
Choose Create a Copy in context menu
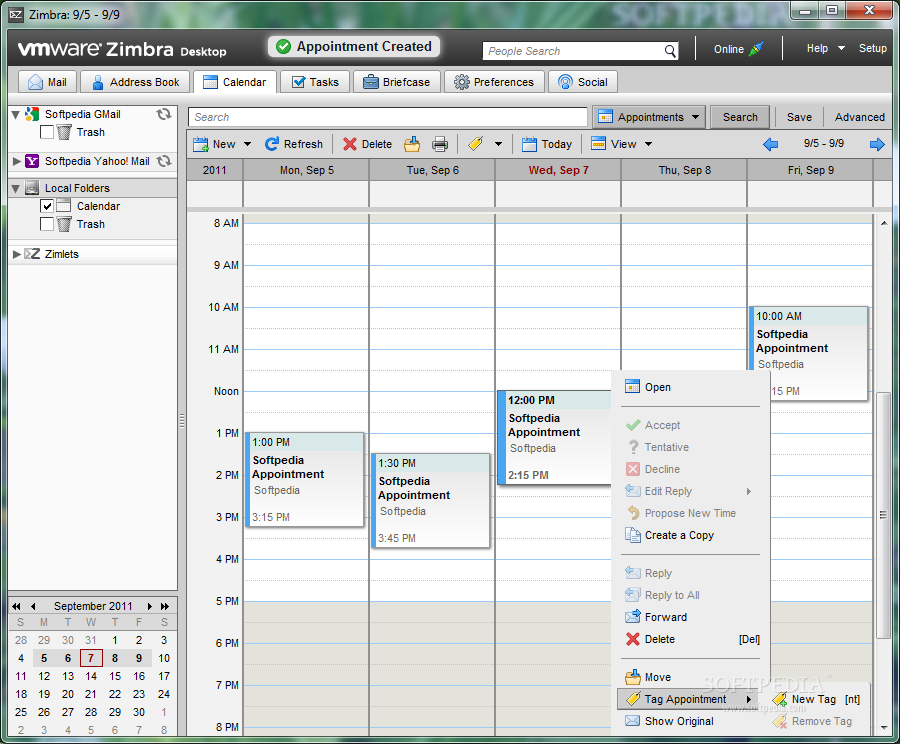click(691, 535)
